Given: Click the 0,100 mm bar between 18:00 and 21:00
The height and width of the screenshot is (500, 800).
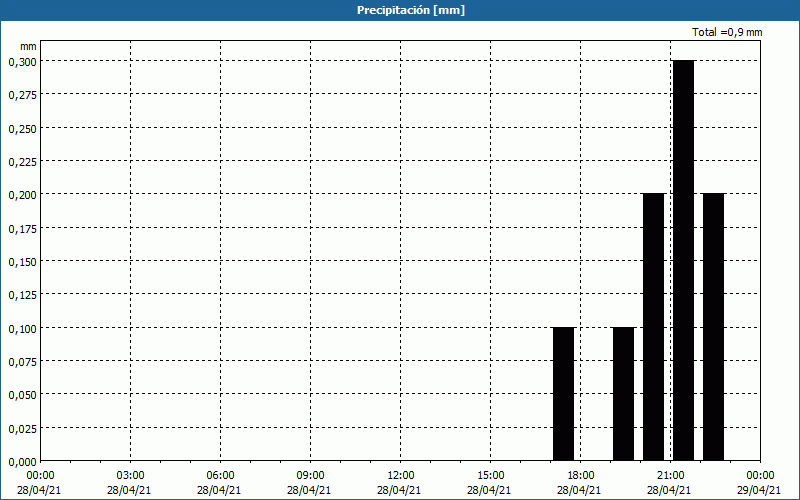Looking at the screenshot, I should [623, 394].
